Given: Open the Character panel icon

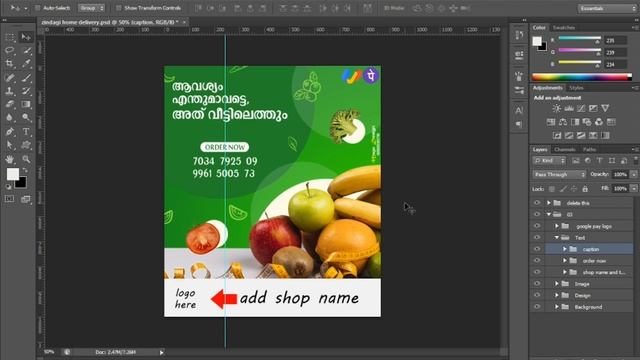Looking at the screenshot, I should click(x=519, y=110).
